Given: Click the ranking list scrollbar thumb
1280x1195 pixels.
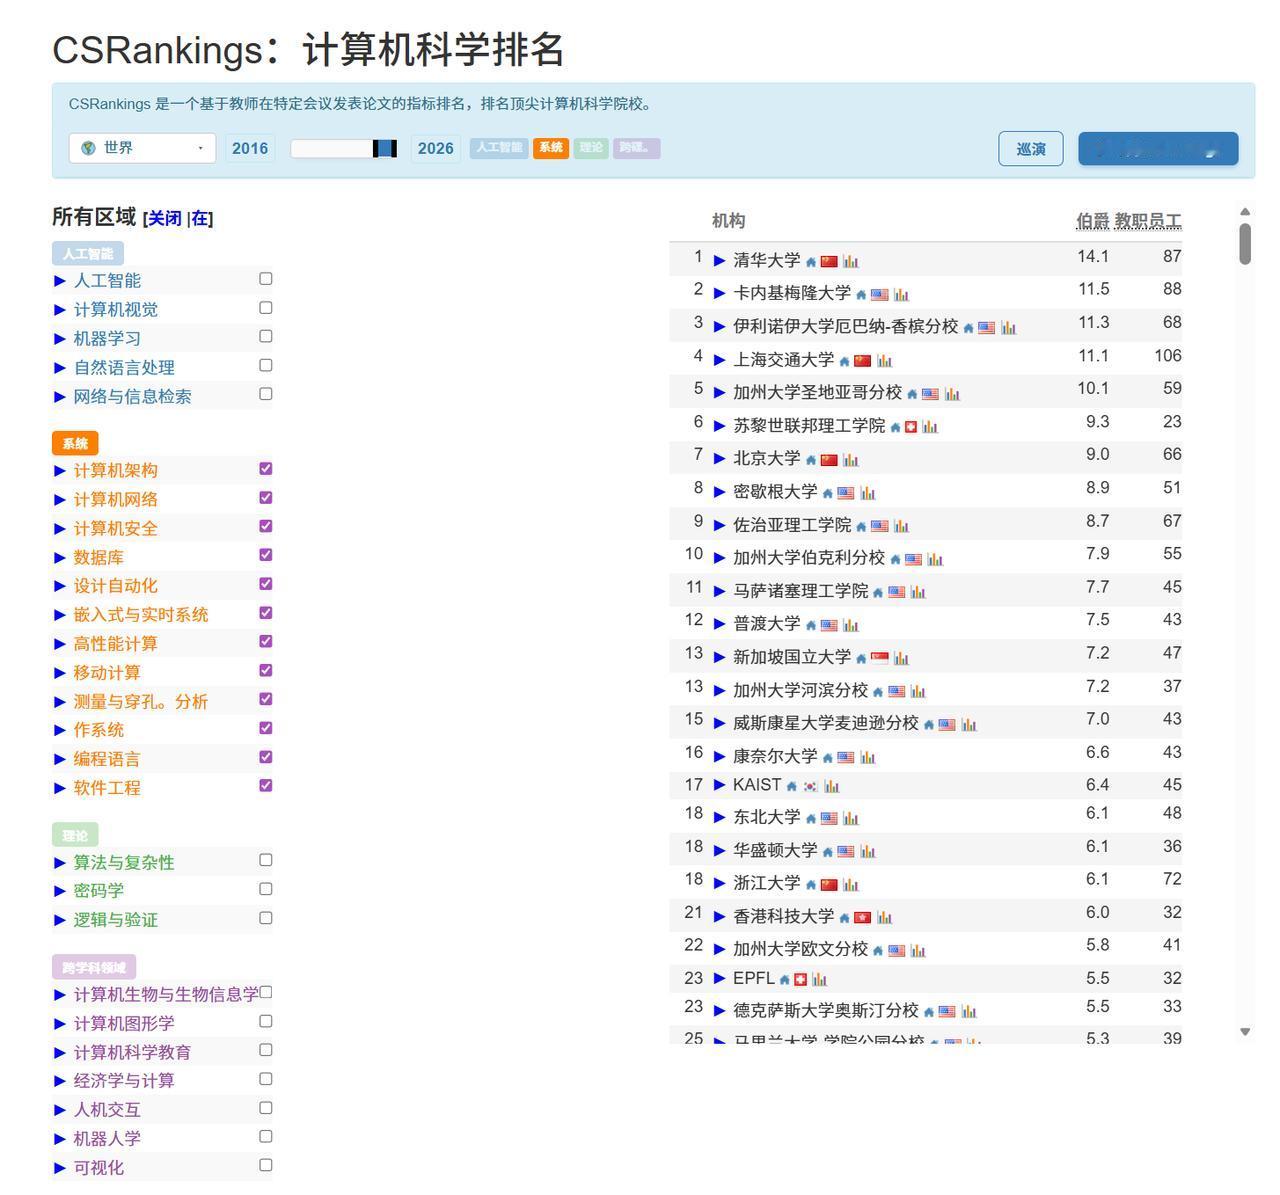Looking at the screenshot, I should 1245,243.
